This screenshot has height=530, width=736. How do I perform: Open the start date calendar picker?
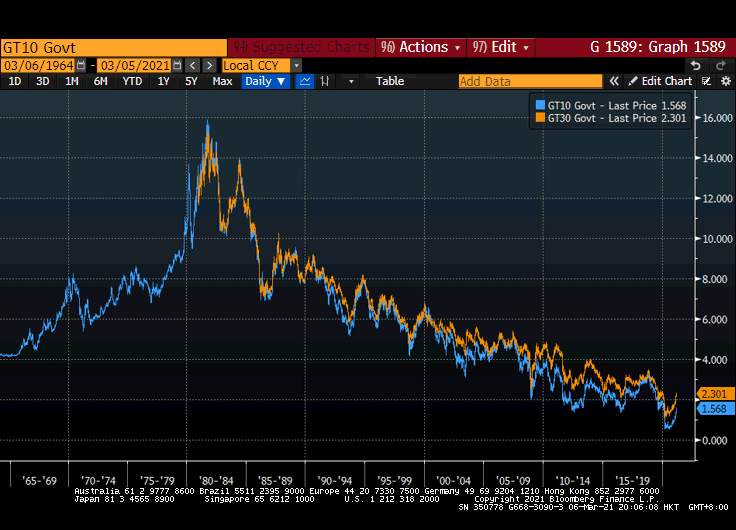(x=81, y=65)
